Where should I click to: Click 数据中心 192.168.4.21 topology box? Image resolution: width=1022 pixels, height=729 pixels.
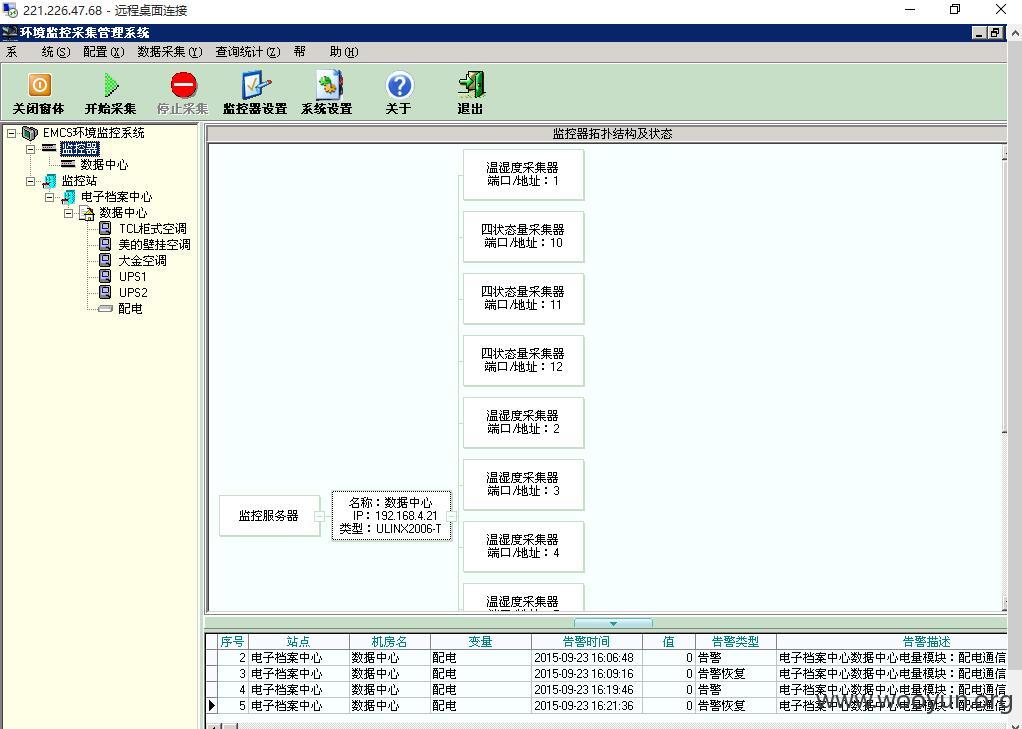click(391, 516)
